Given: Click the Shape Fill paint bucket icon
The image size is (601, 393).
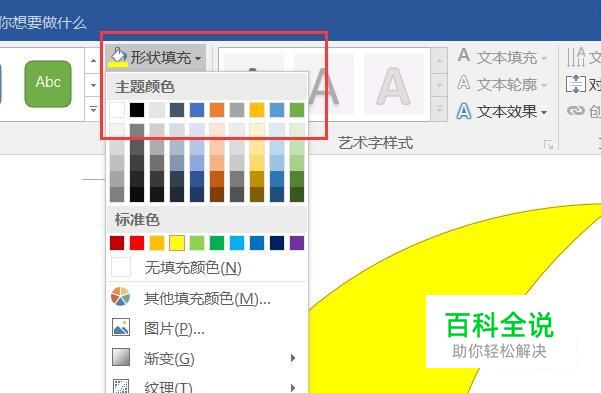Looking at the screenshot, I should pos(118,57).
